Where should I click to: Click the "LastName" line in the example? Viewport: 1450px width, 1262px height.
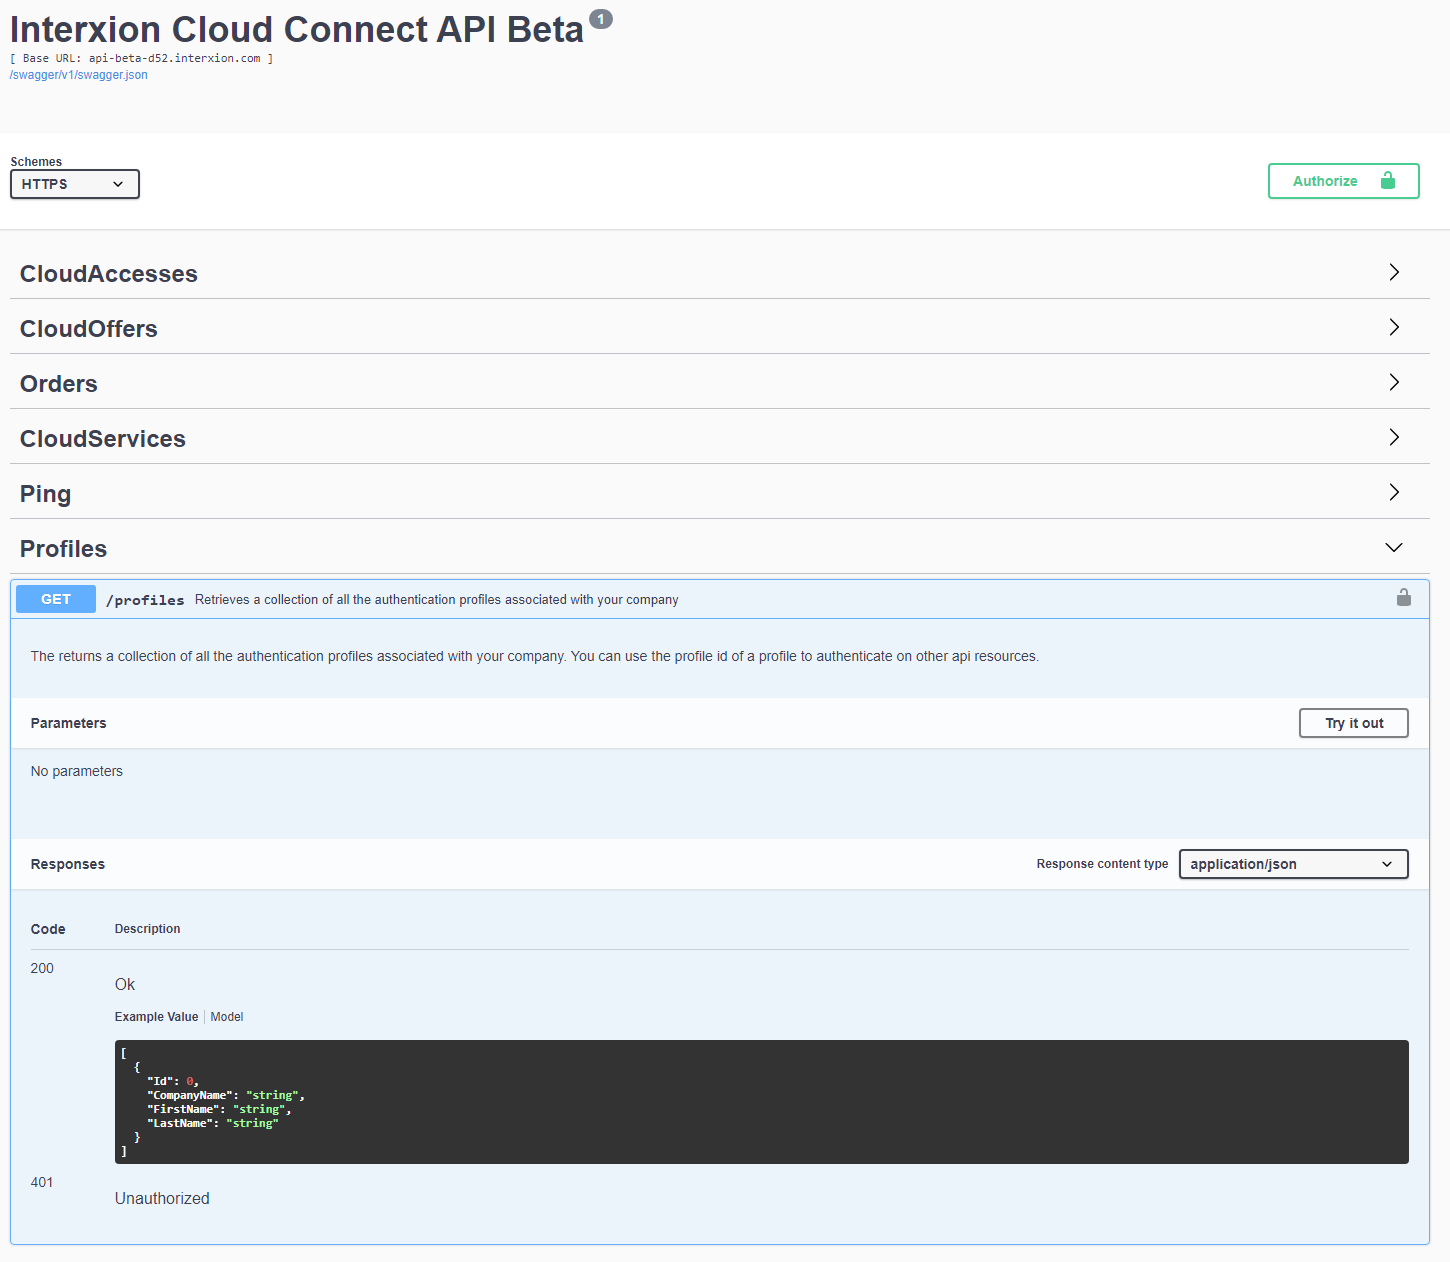coord(212,1123)
